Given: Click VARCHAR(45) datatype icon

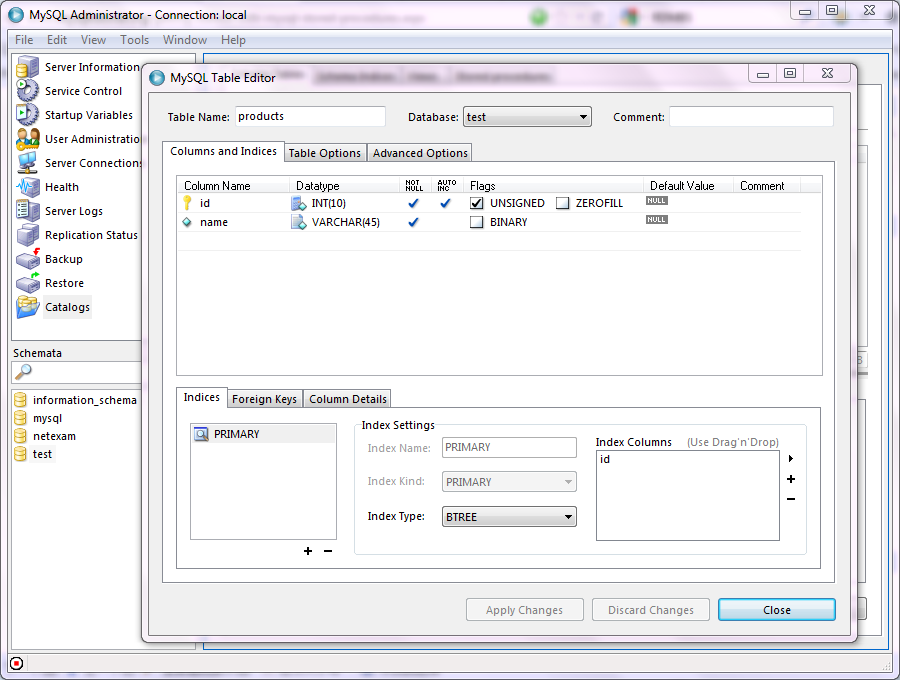Looking at the screenshot, I should (298, 222).
